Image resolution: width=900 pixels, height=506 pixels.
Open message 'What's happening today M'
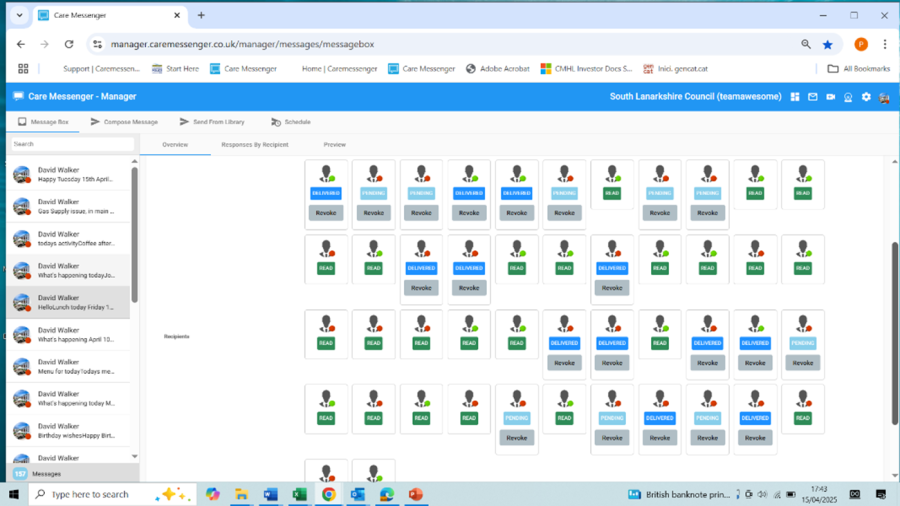click(x=68, y=398)
